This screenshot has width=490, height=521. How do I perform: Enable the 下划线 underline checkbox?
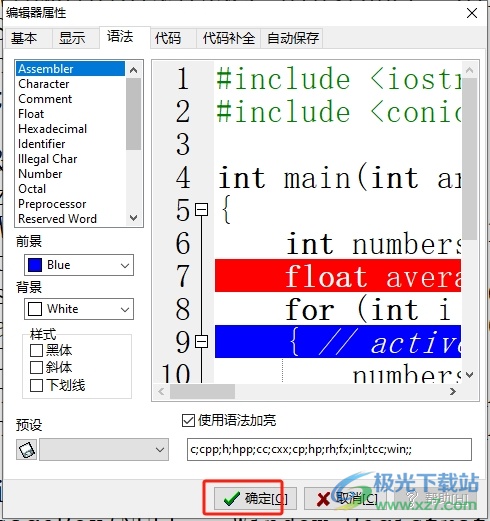(x=36, y=385)
